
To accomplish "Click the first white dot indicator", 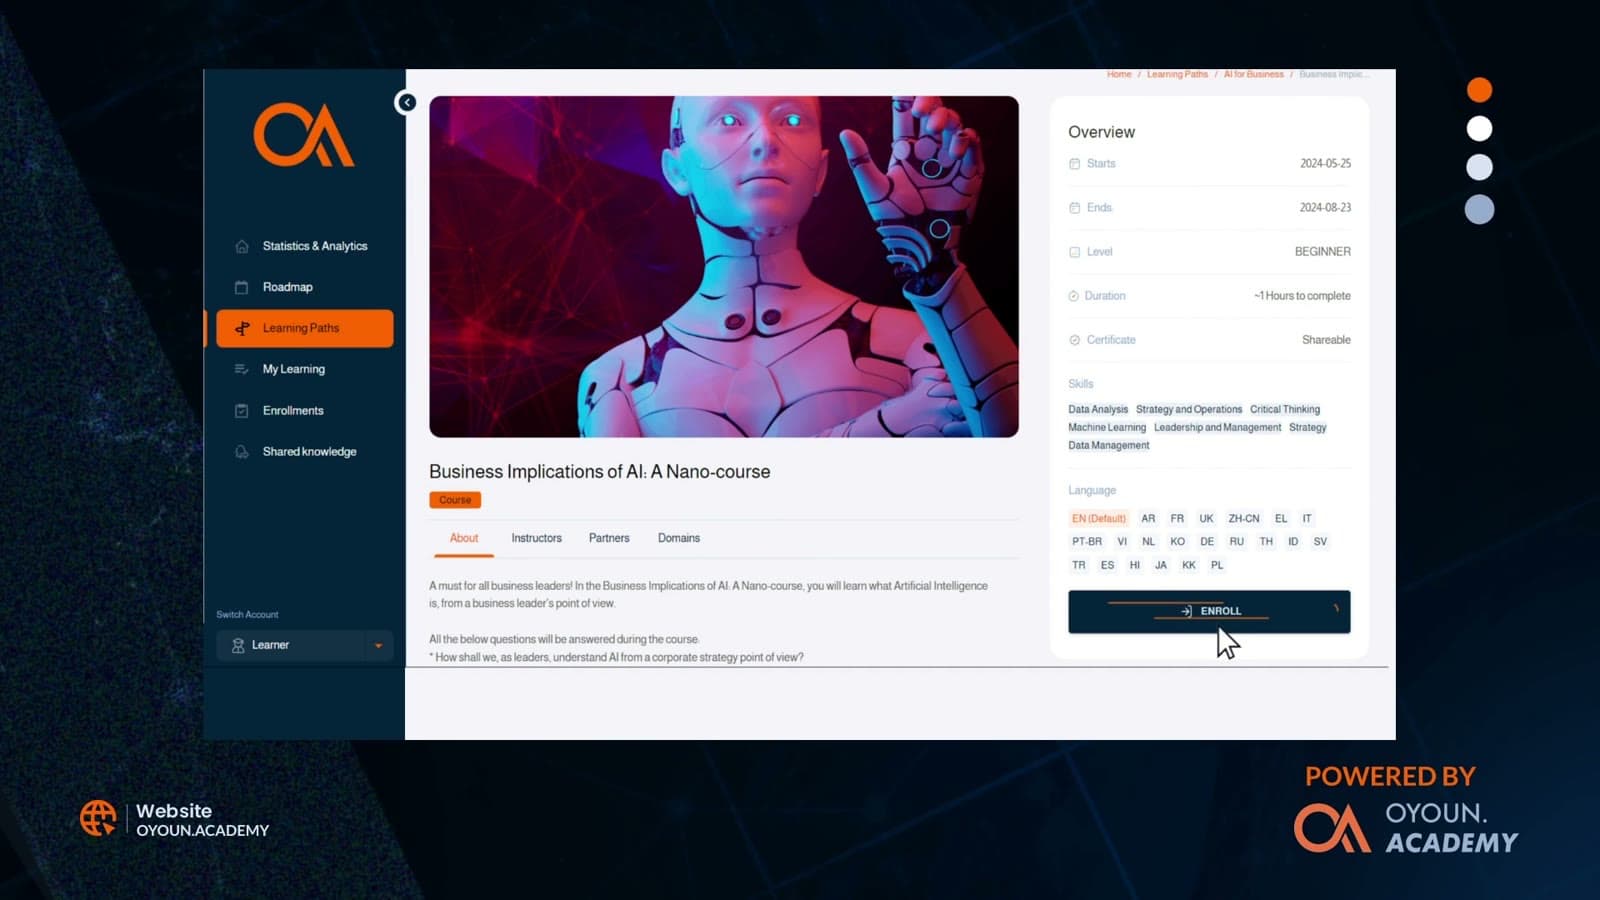I will (1479, 129).
